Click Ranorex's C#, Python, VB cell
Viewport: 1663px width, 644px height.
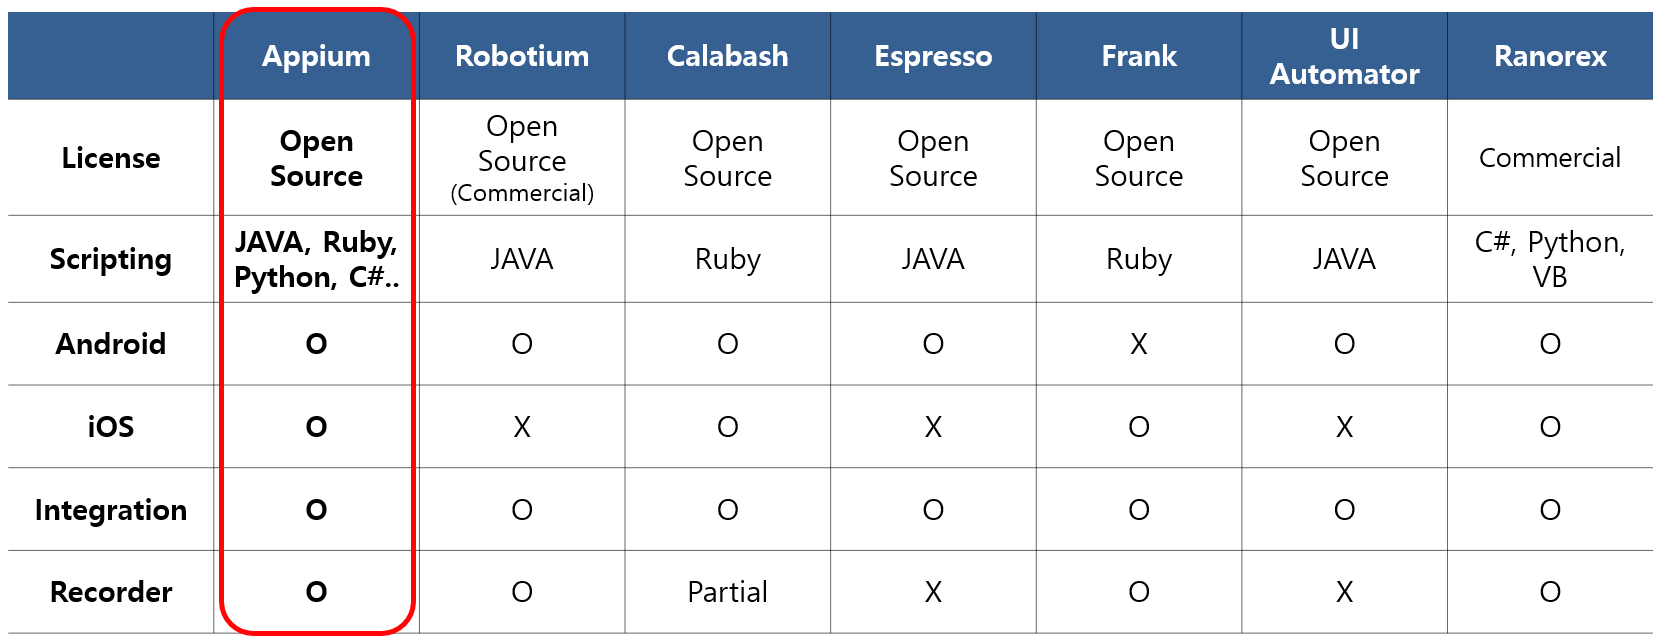pyautogui.click(x=1550, y=260)
